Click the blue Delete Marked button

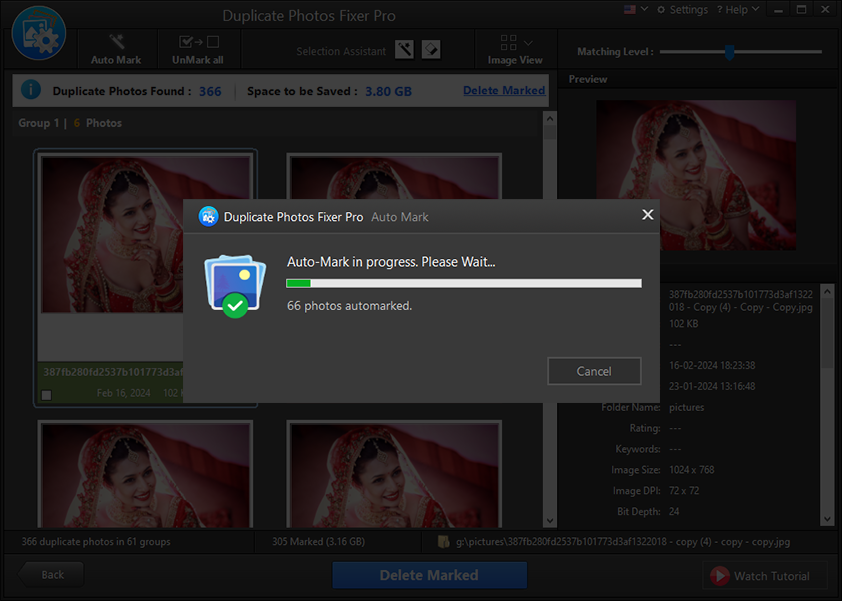click(430, 575)
